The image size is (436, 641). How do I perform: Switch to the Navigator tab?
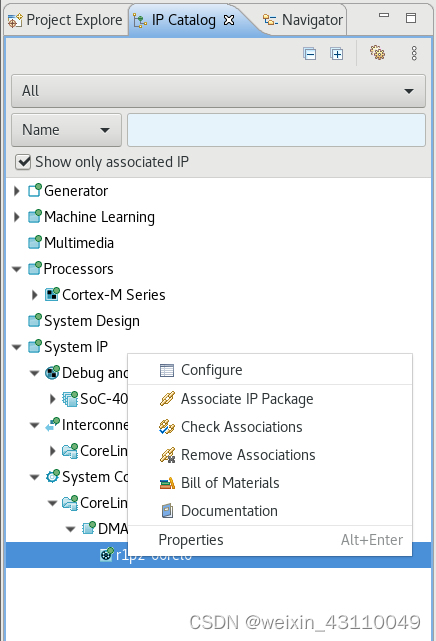[303, 20]
